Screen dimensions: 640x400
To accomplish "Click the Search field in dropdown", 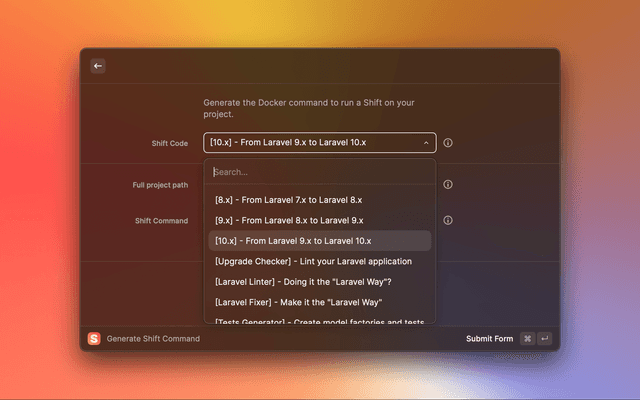I will click(x=320, y=172).
